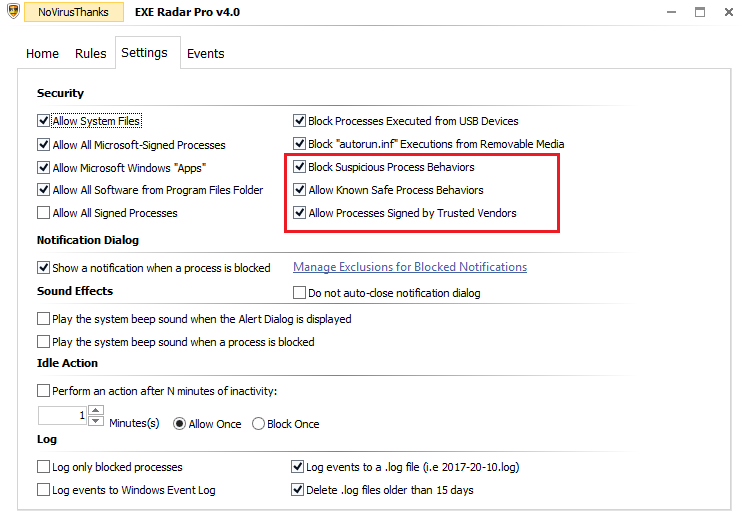749x525 pixels.
Task: Decrease inactivity minutes with down arrow
Action: click(96, 420)
